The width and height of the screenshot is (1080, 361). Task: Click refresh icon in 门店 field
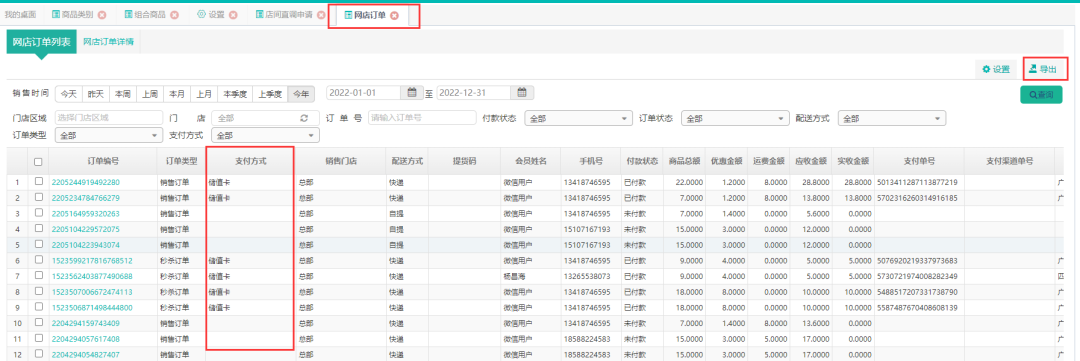[304, 118]
